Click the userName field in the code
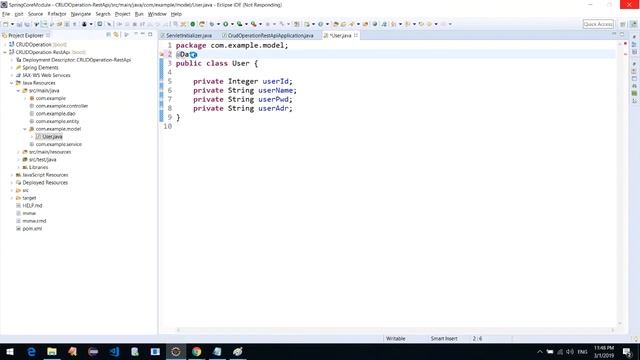 coord(275,90)
